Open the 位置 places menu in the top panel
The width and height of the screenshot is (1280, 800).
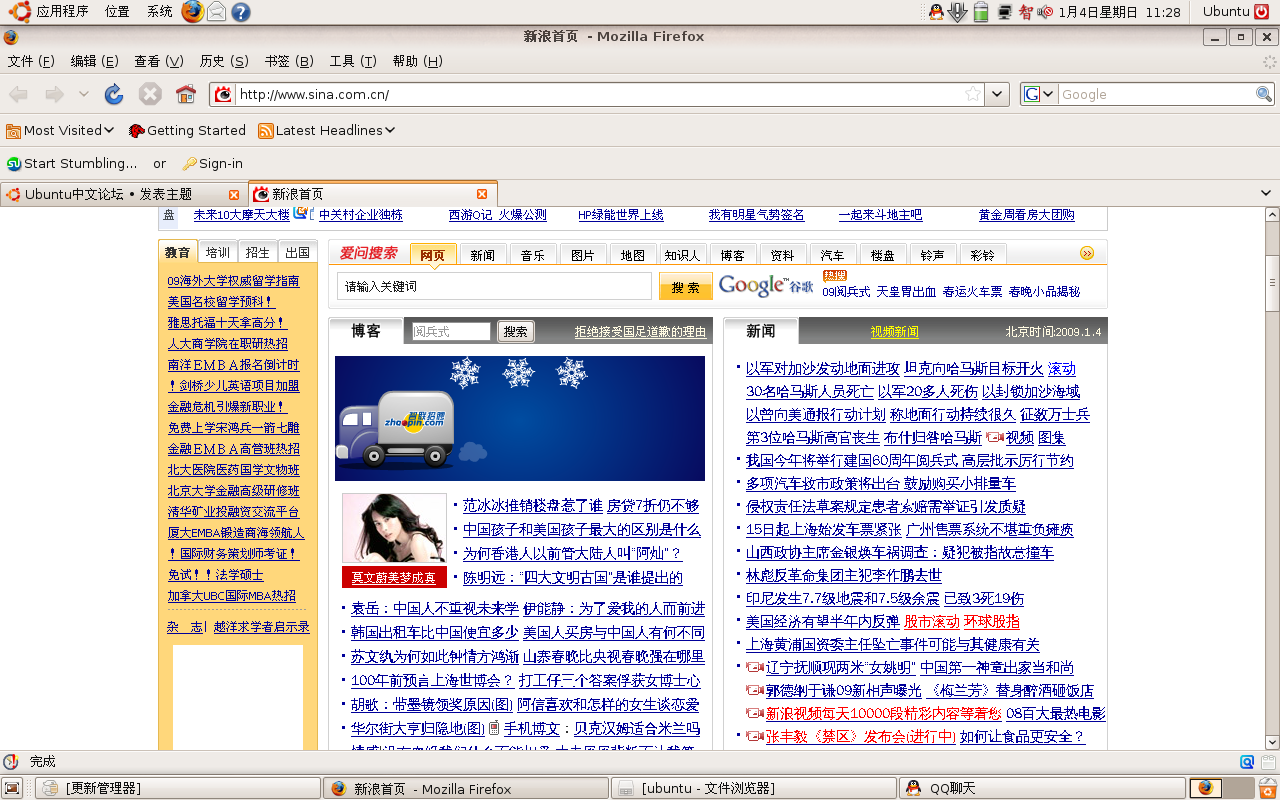point(117,12)
